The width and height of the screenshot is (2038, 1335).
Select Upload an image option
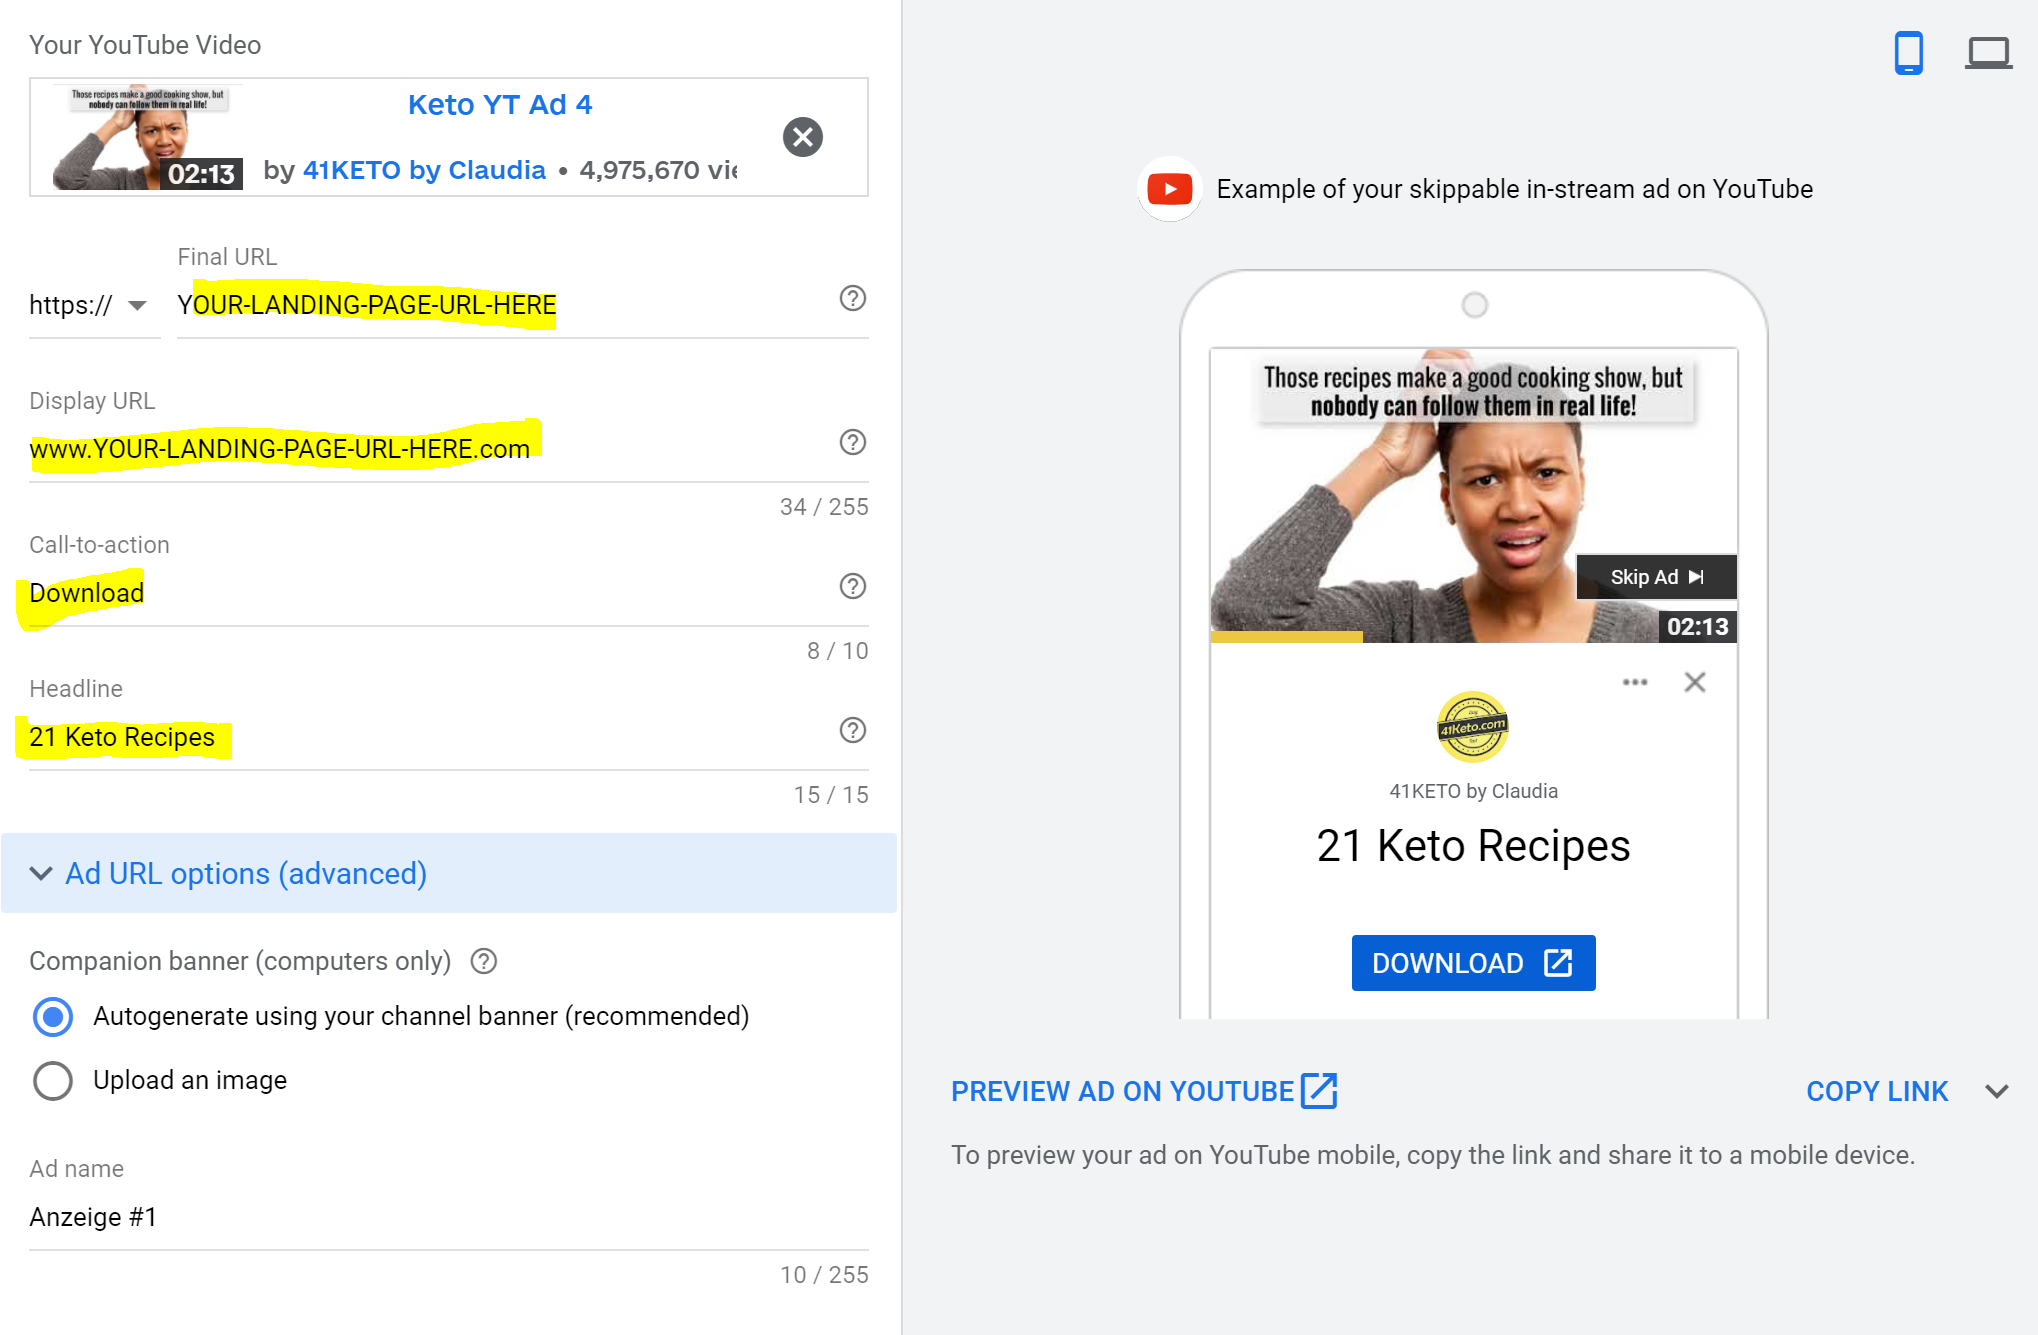point(53,1081)
